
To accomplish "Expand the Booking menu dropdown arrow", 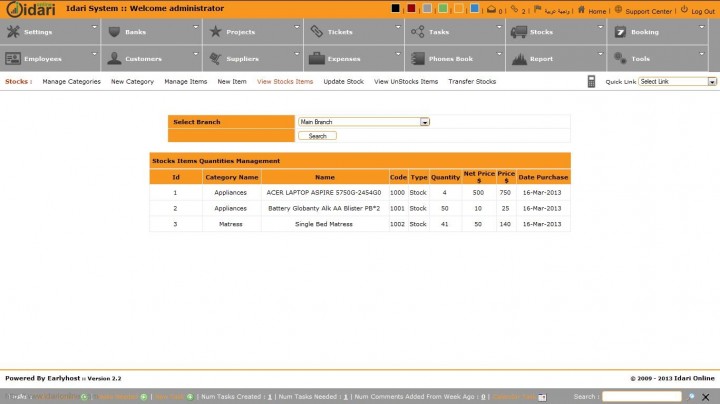I will 702,27.
